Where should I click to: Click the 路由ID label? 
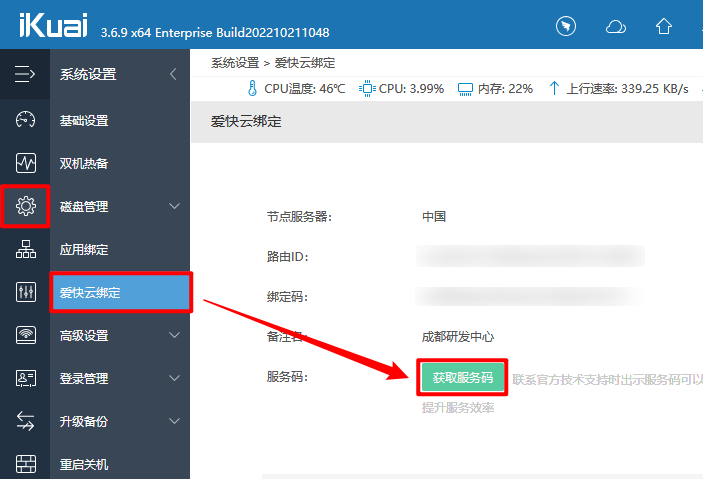(x=287, y=257)
